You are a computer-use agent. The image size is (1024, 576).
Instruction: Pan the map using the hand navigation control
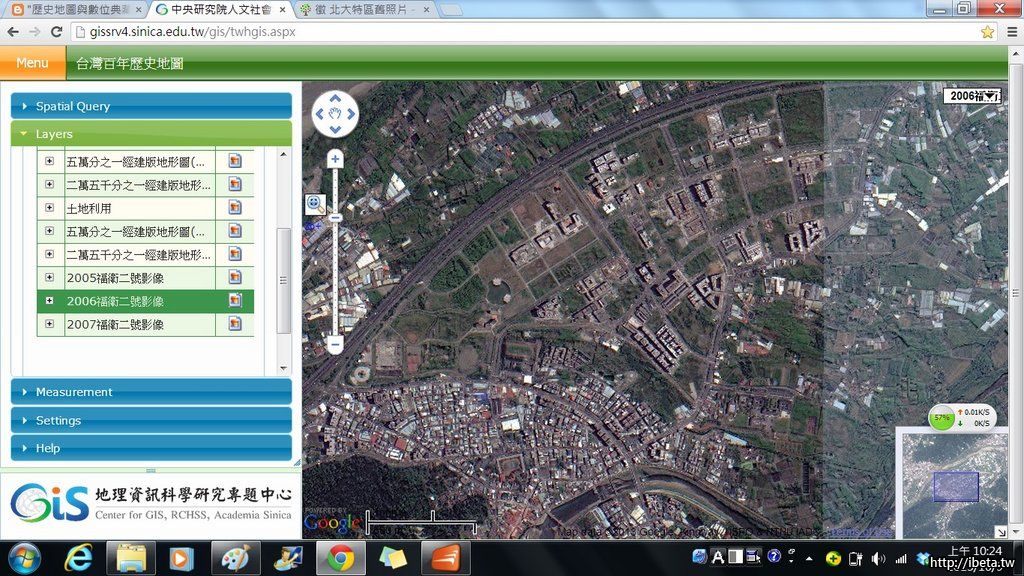tap(335, 114)
